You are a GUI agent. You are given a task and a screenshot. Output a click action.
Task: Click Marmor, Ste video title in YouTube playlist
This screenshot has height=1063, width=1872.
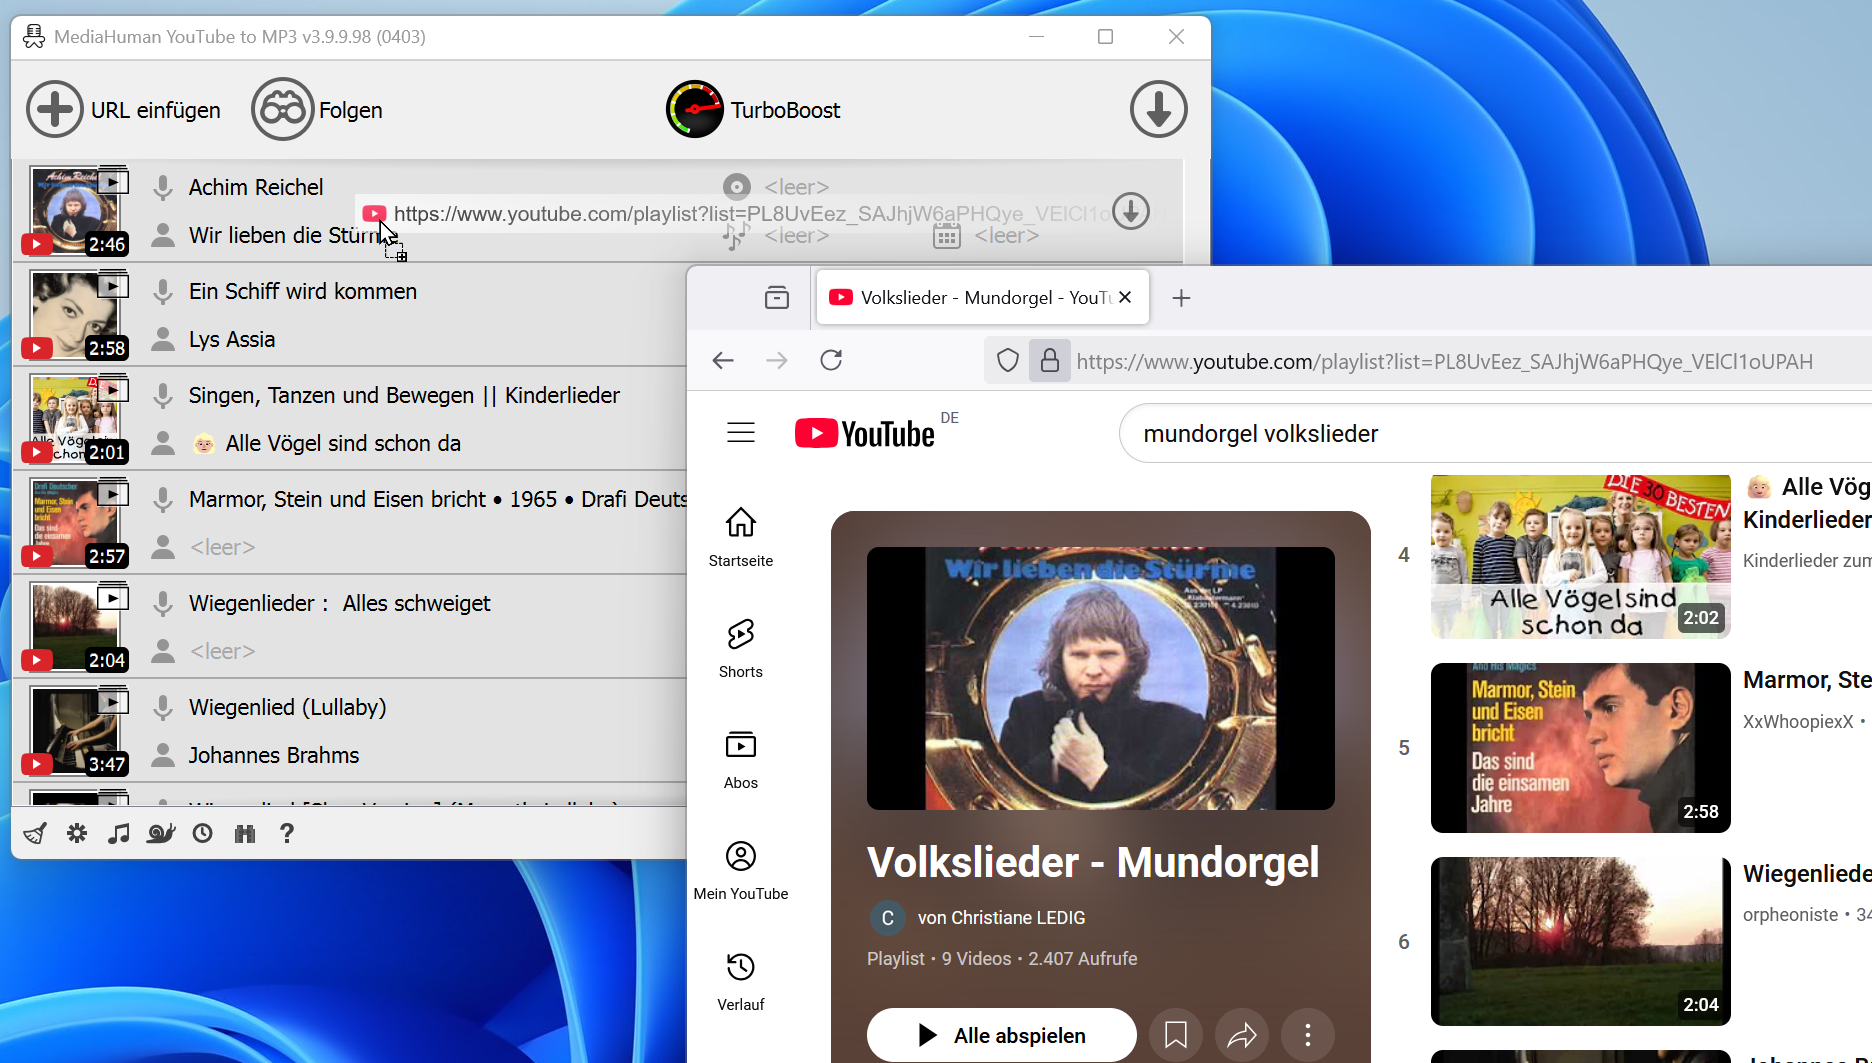pyautogui.click(x=1807, y=680)
